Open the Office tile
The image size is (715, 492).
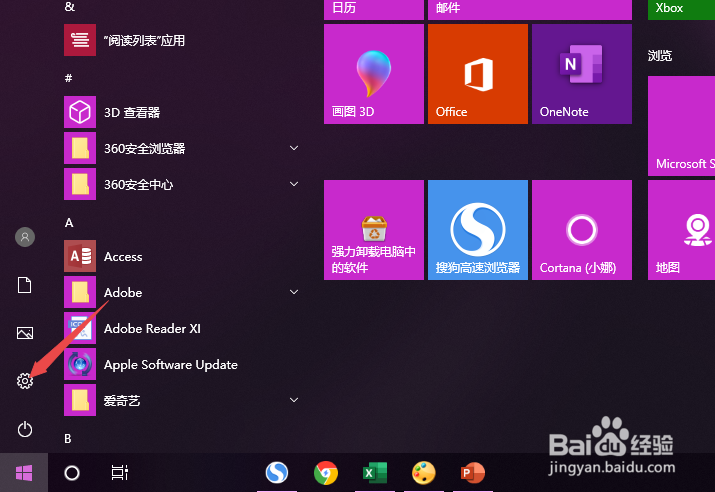point(477,74)
